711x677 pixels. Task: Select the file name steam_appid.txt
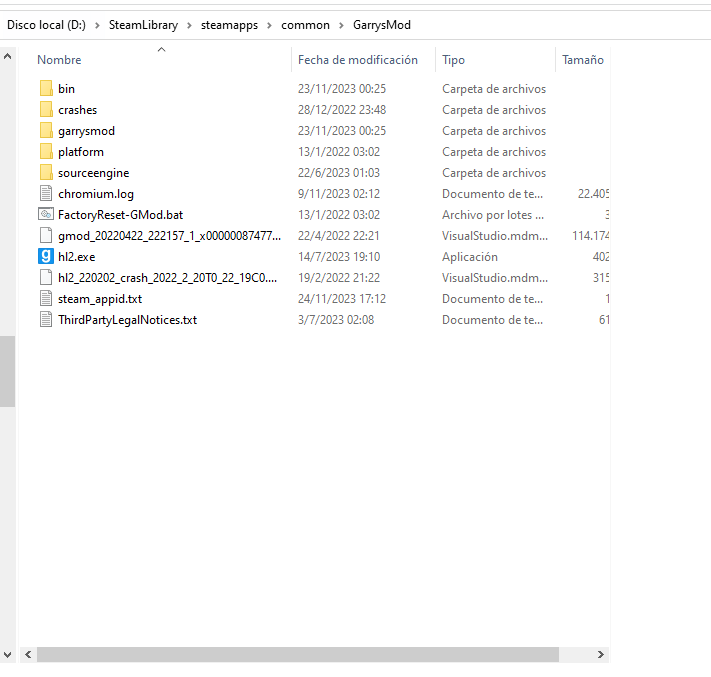100,299
